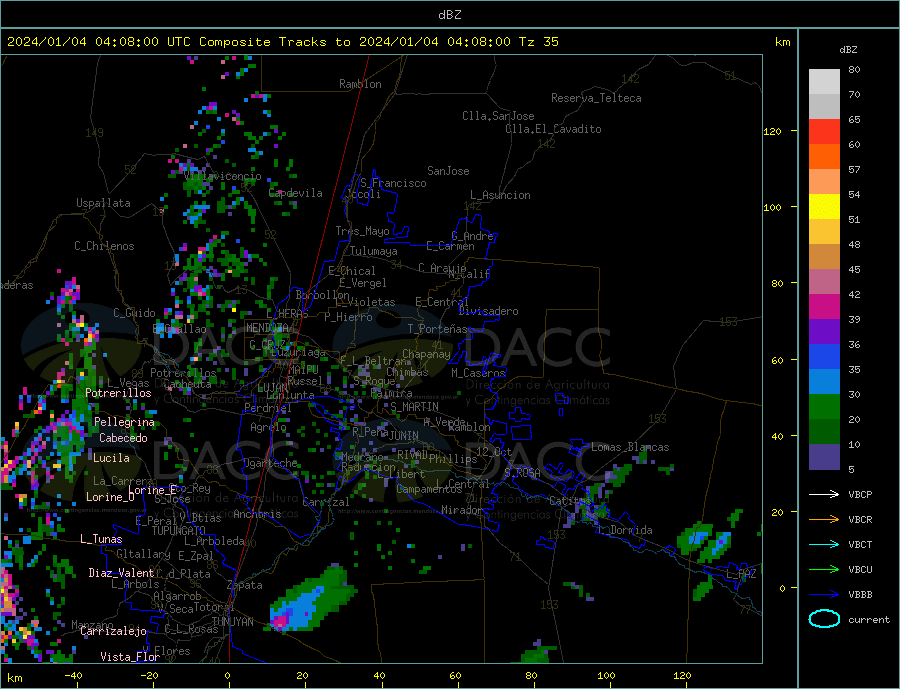Pick the medium green swatch below the 30 label
900x689 pixels.
(x=824, y=407)
